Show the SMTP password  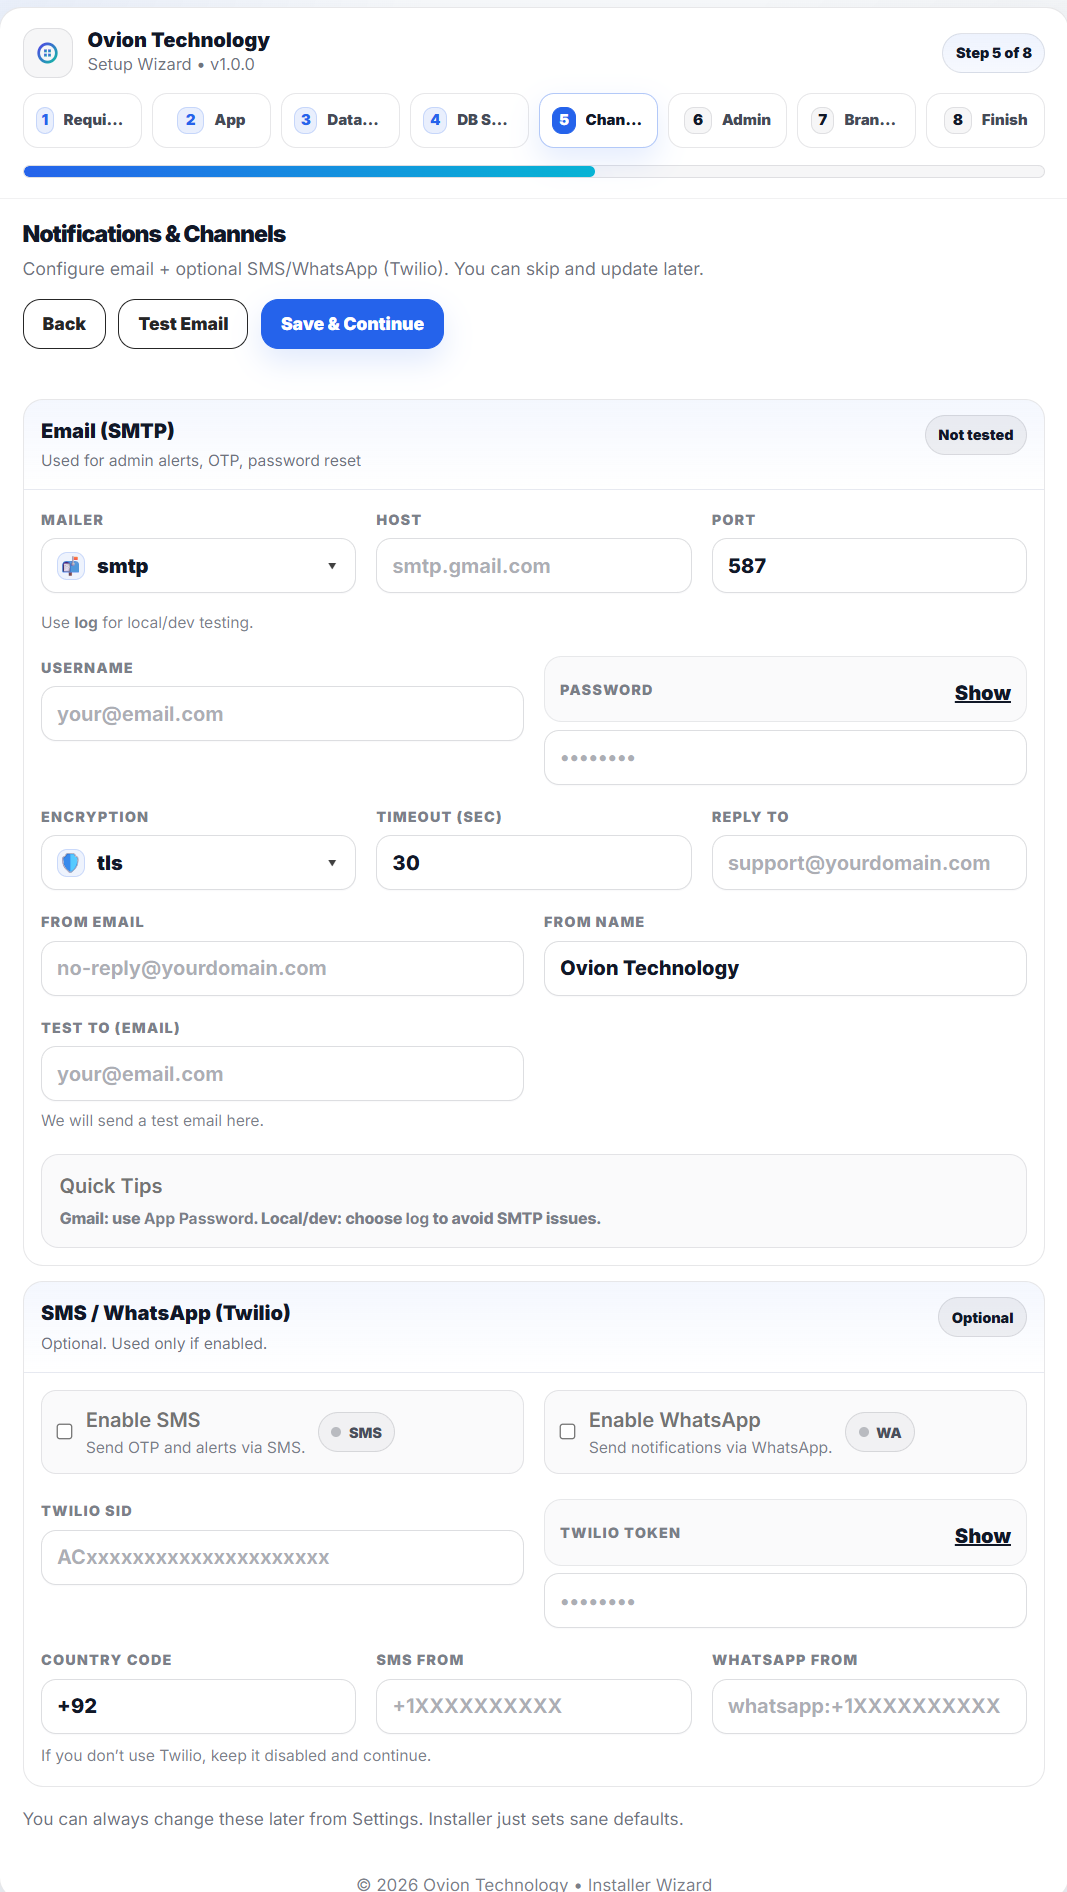[982, 692]
